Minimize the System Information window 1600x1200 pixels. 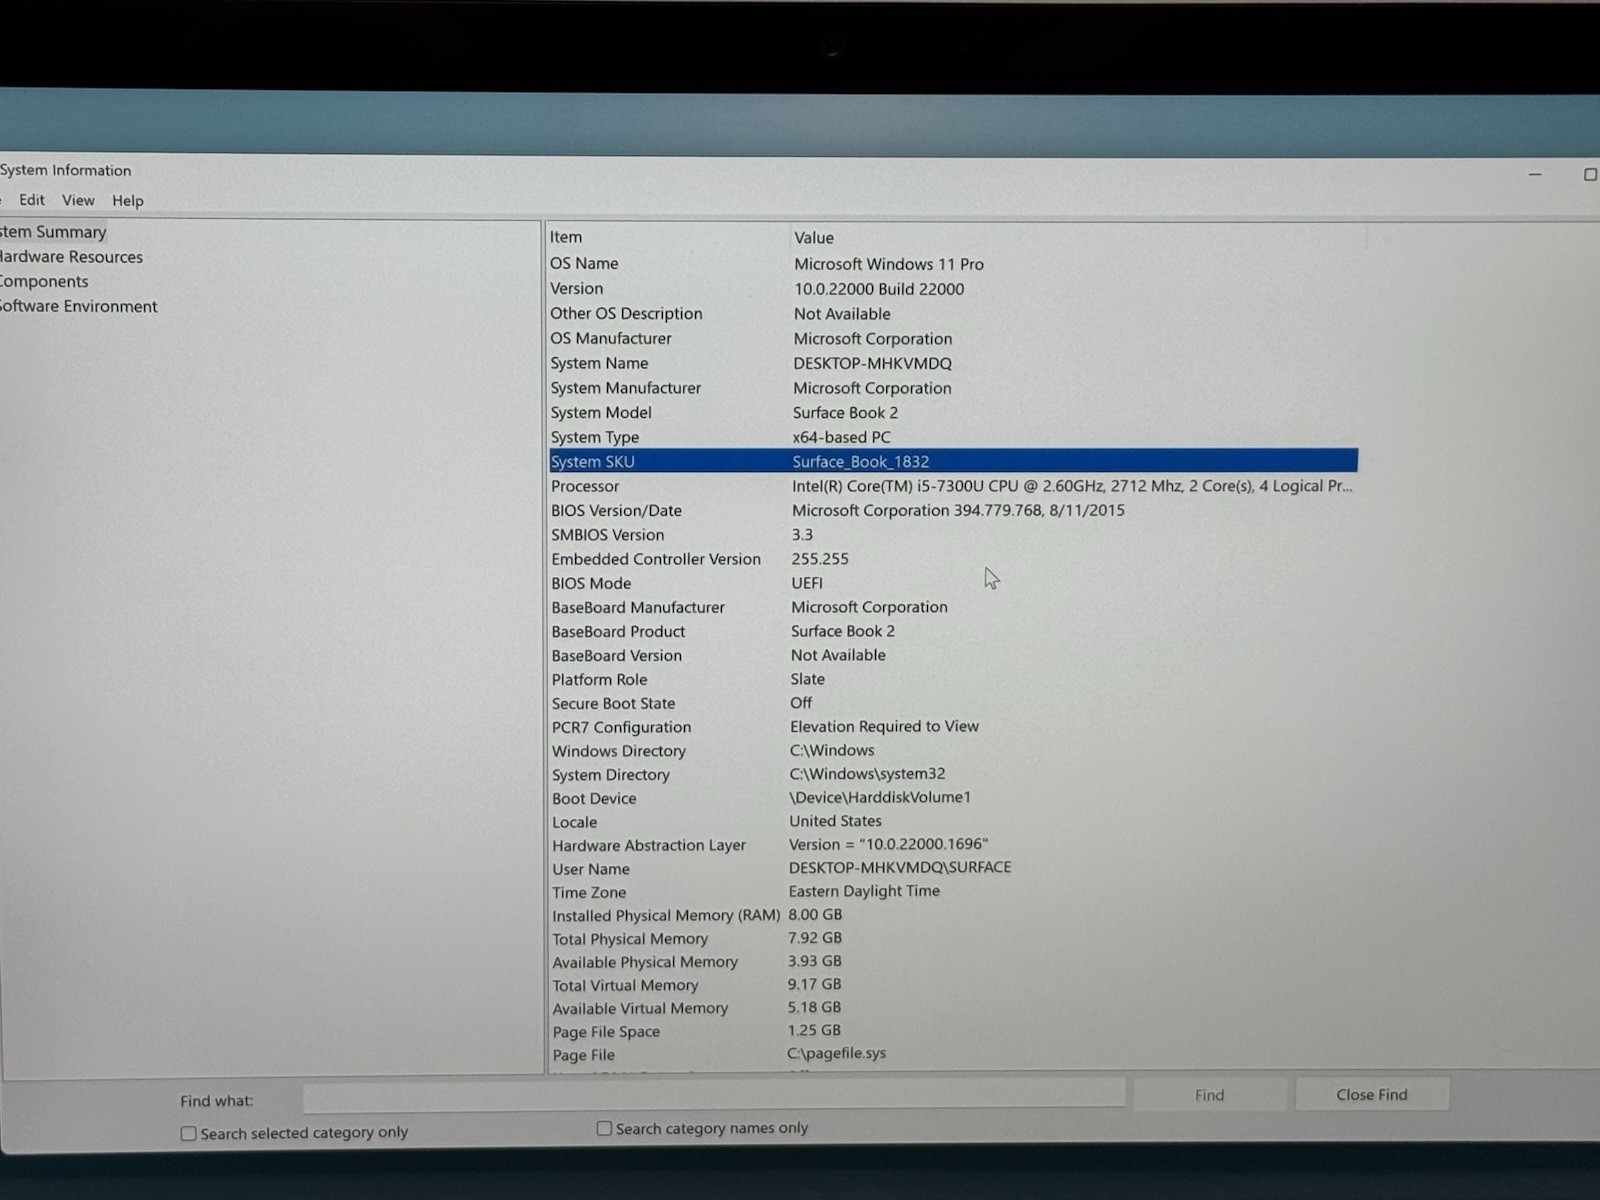pyautogui.click(x=1535, y=174)
